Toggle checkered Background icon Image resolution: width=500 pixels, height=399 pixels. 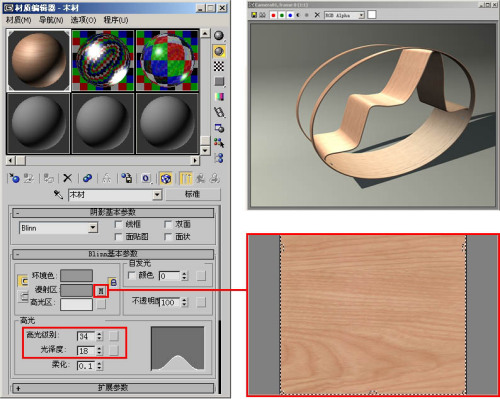point(219,66)
